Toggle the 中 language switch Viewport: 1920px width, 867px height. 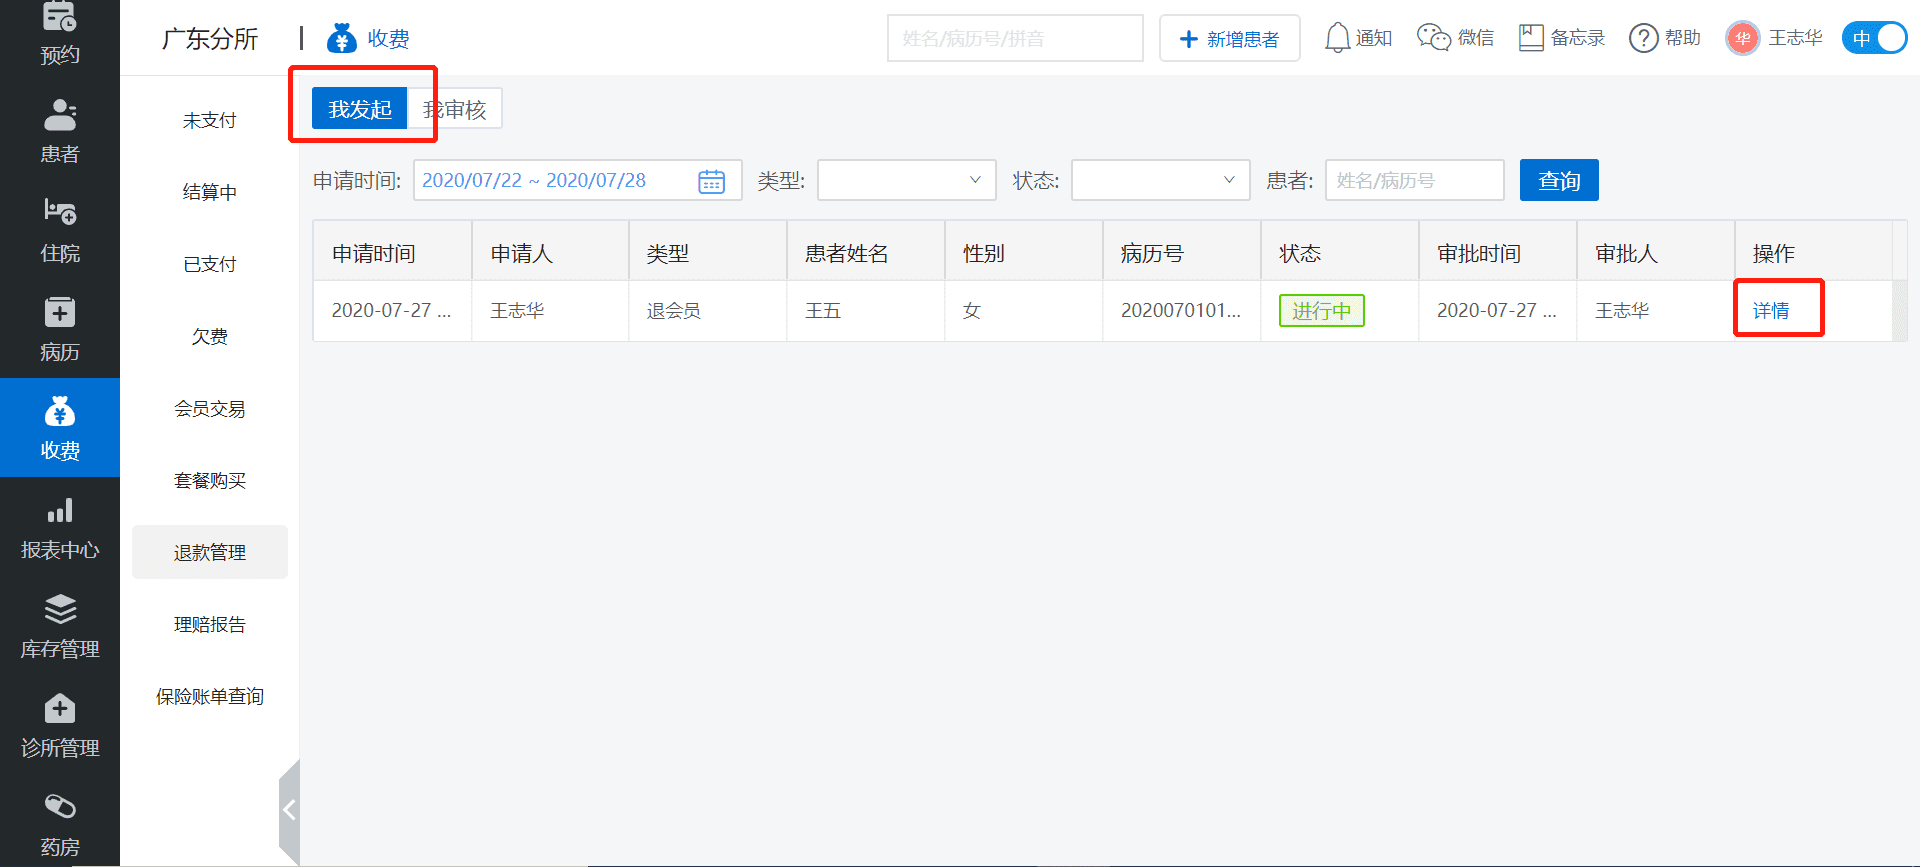click(x=1874, y=38)
